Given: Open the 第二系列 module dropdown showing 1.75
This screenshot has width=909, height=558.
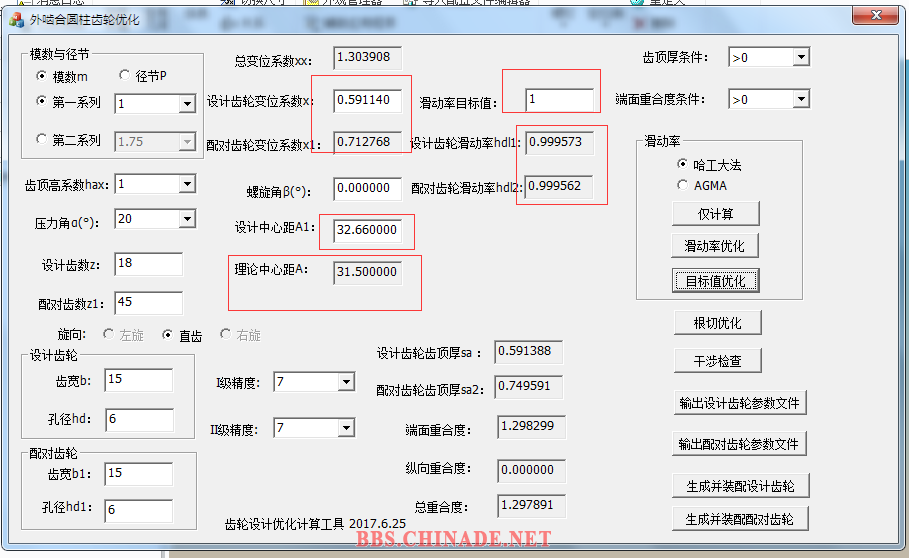Looking at the screenshot, I should (x=187, y=142).
